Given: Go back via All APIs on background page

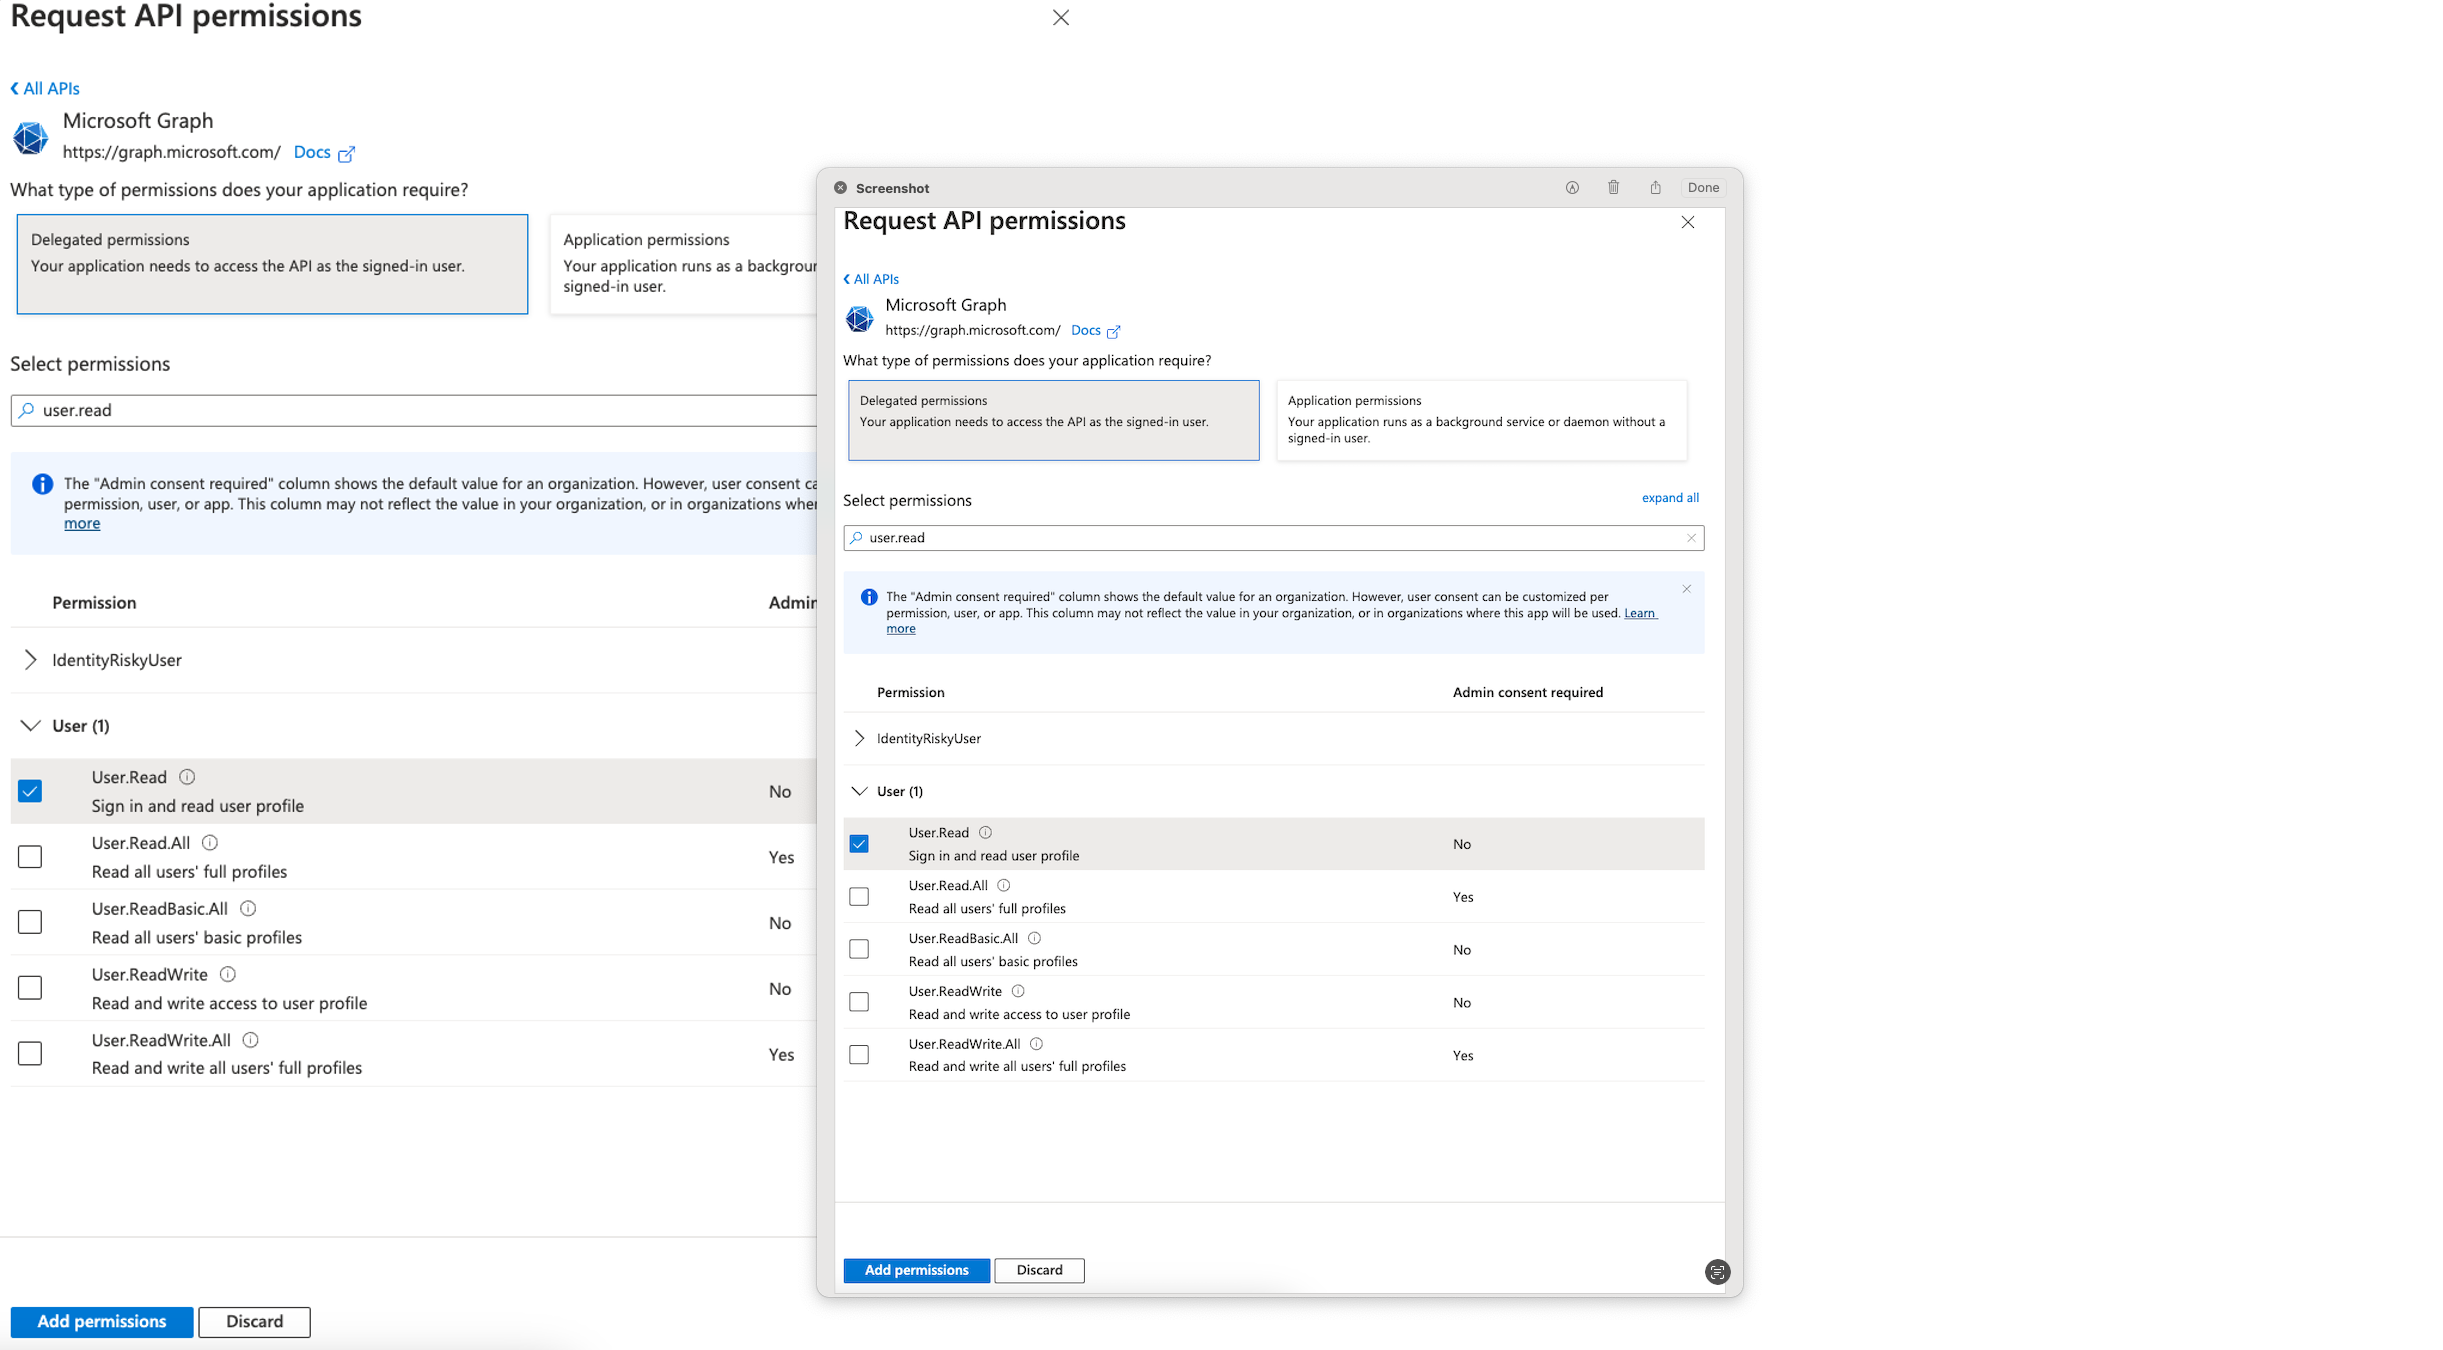Looking at the screenshot, I should (x=45, y=88).
